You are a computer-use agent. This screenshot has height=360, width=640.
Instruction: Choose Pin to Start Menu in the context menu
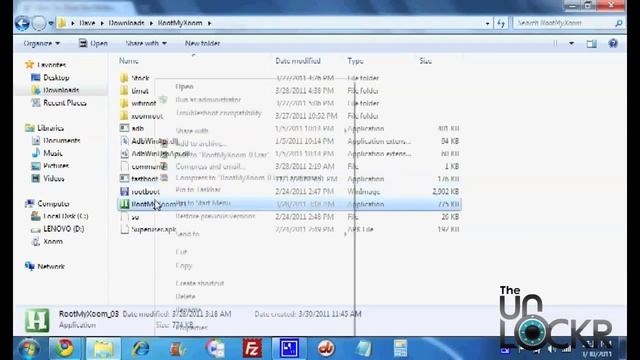203,203
